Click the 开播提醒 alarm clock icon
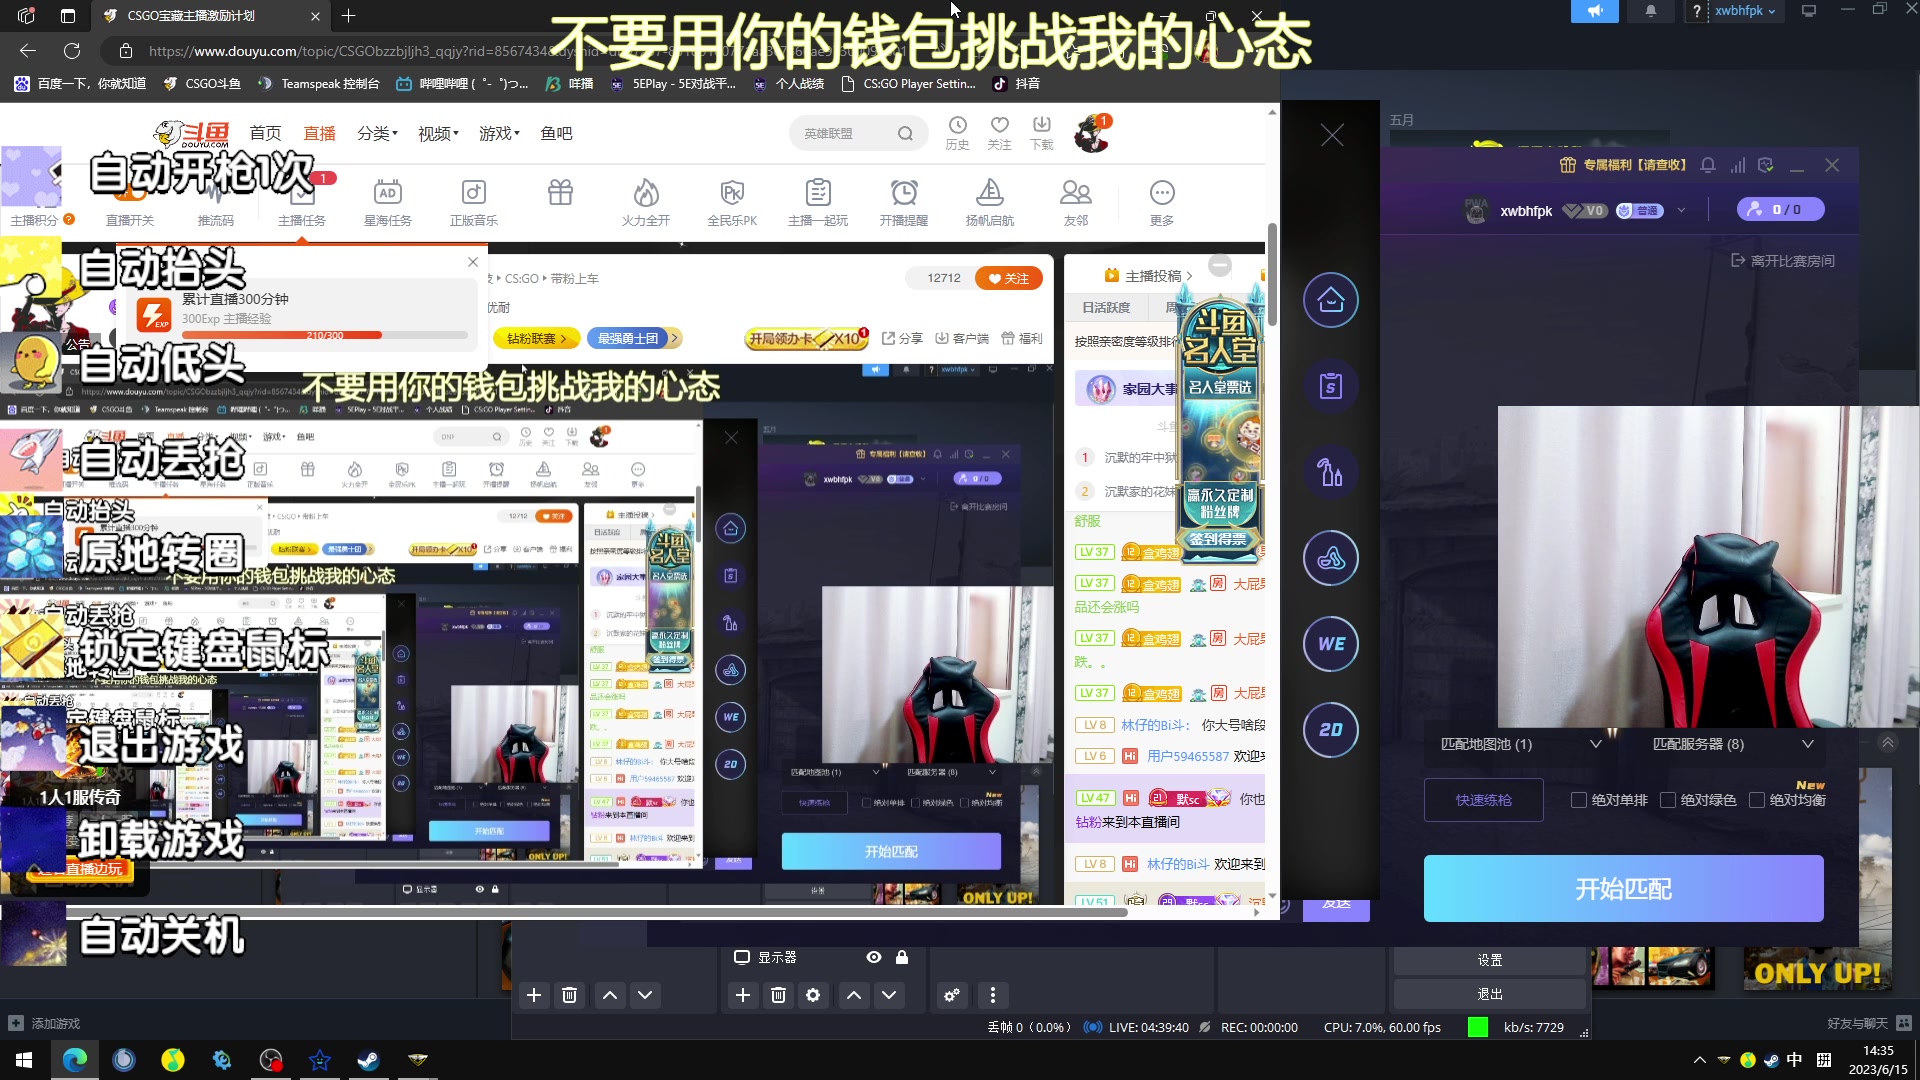 (904, 192)
